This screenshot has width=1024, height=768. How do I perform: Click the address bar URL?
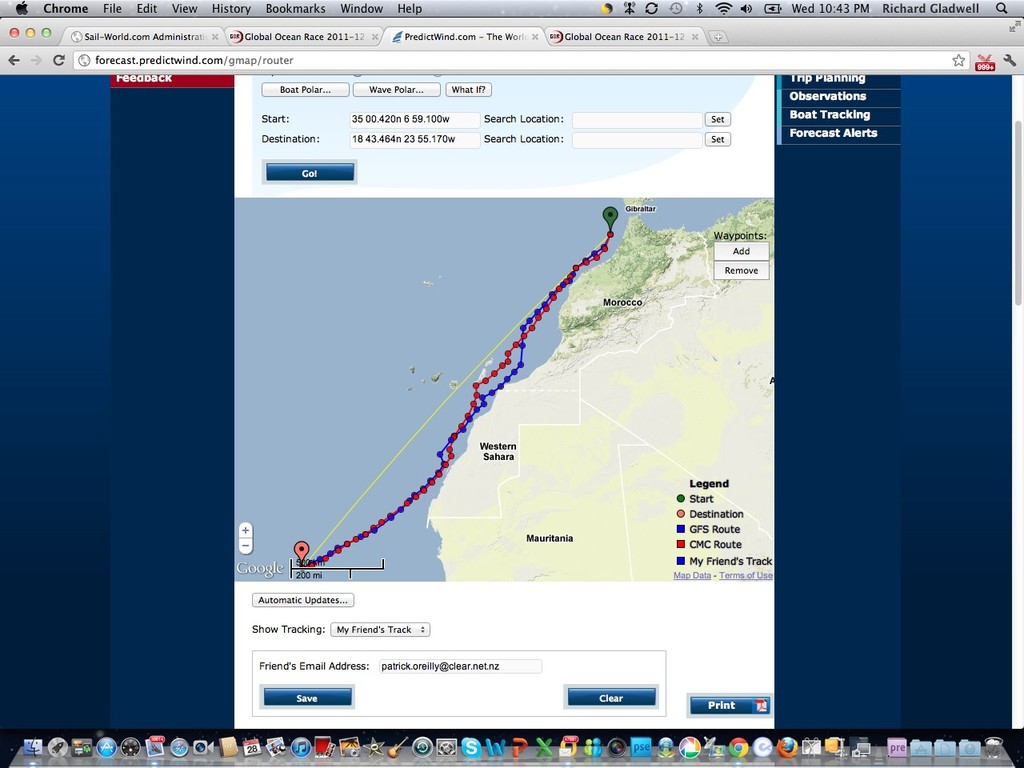194,60
